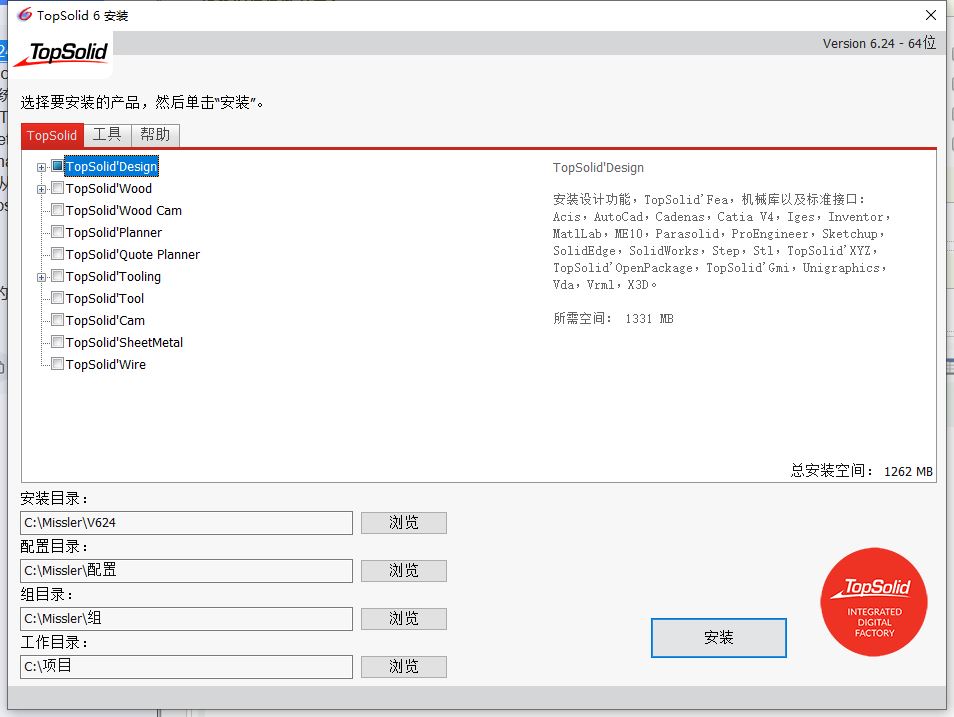This screenshot has height=717, width=954.
Task: Select the TopSolid'Design tree label
Action: point(111,166)
